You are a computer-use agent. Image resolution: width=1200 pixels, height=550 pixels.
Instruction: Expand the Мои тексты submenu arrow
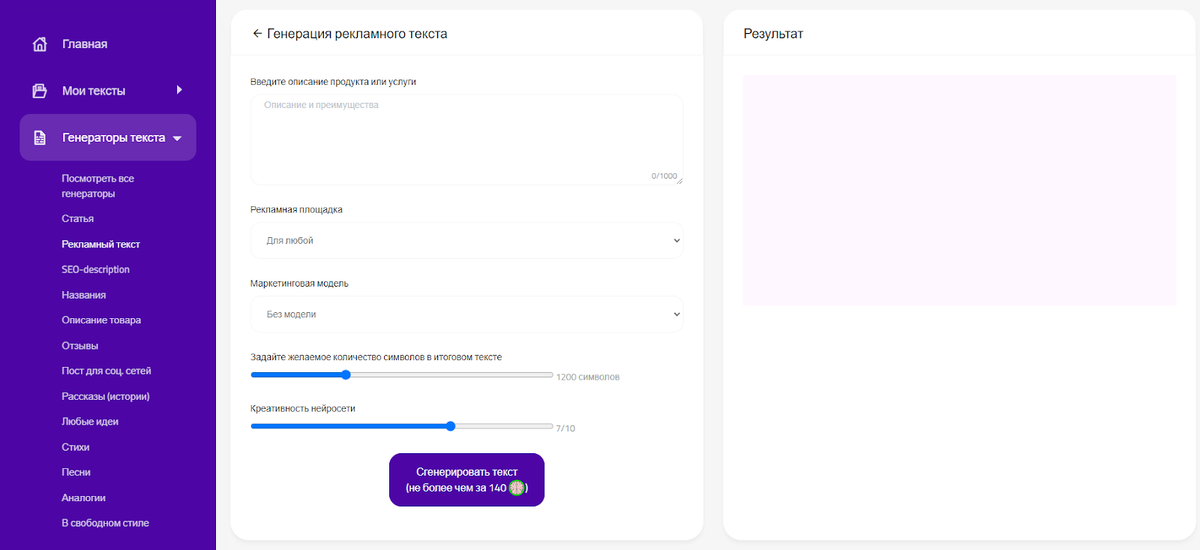click(x=179, y=90)
